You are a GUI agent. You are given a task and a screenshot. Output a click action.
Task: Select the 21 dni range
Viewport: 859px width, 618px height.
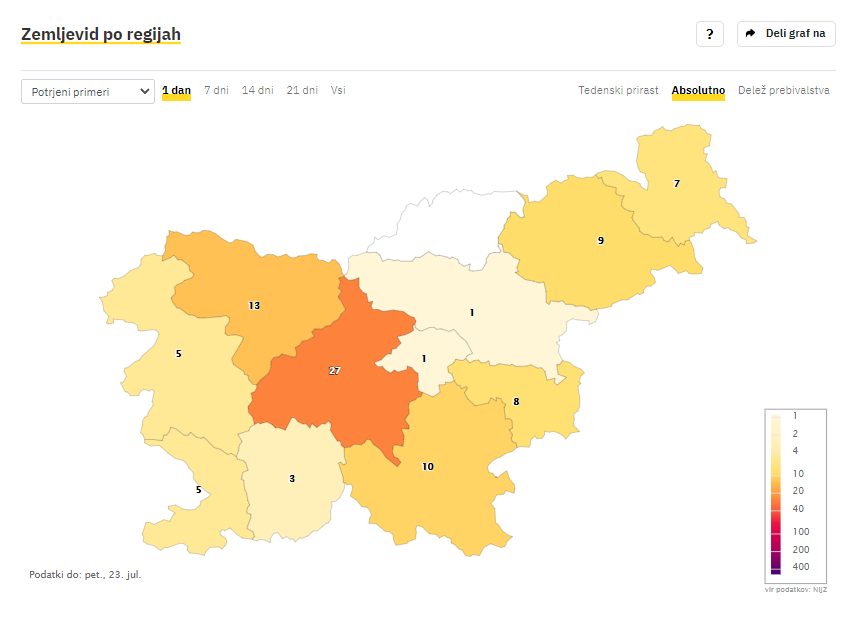point(302,90)
